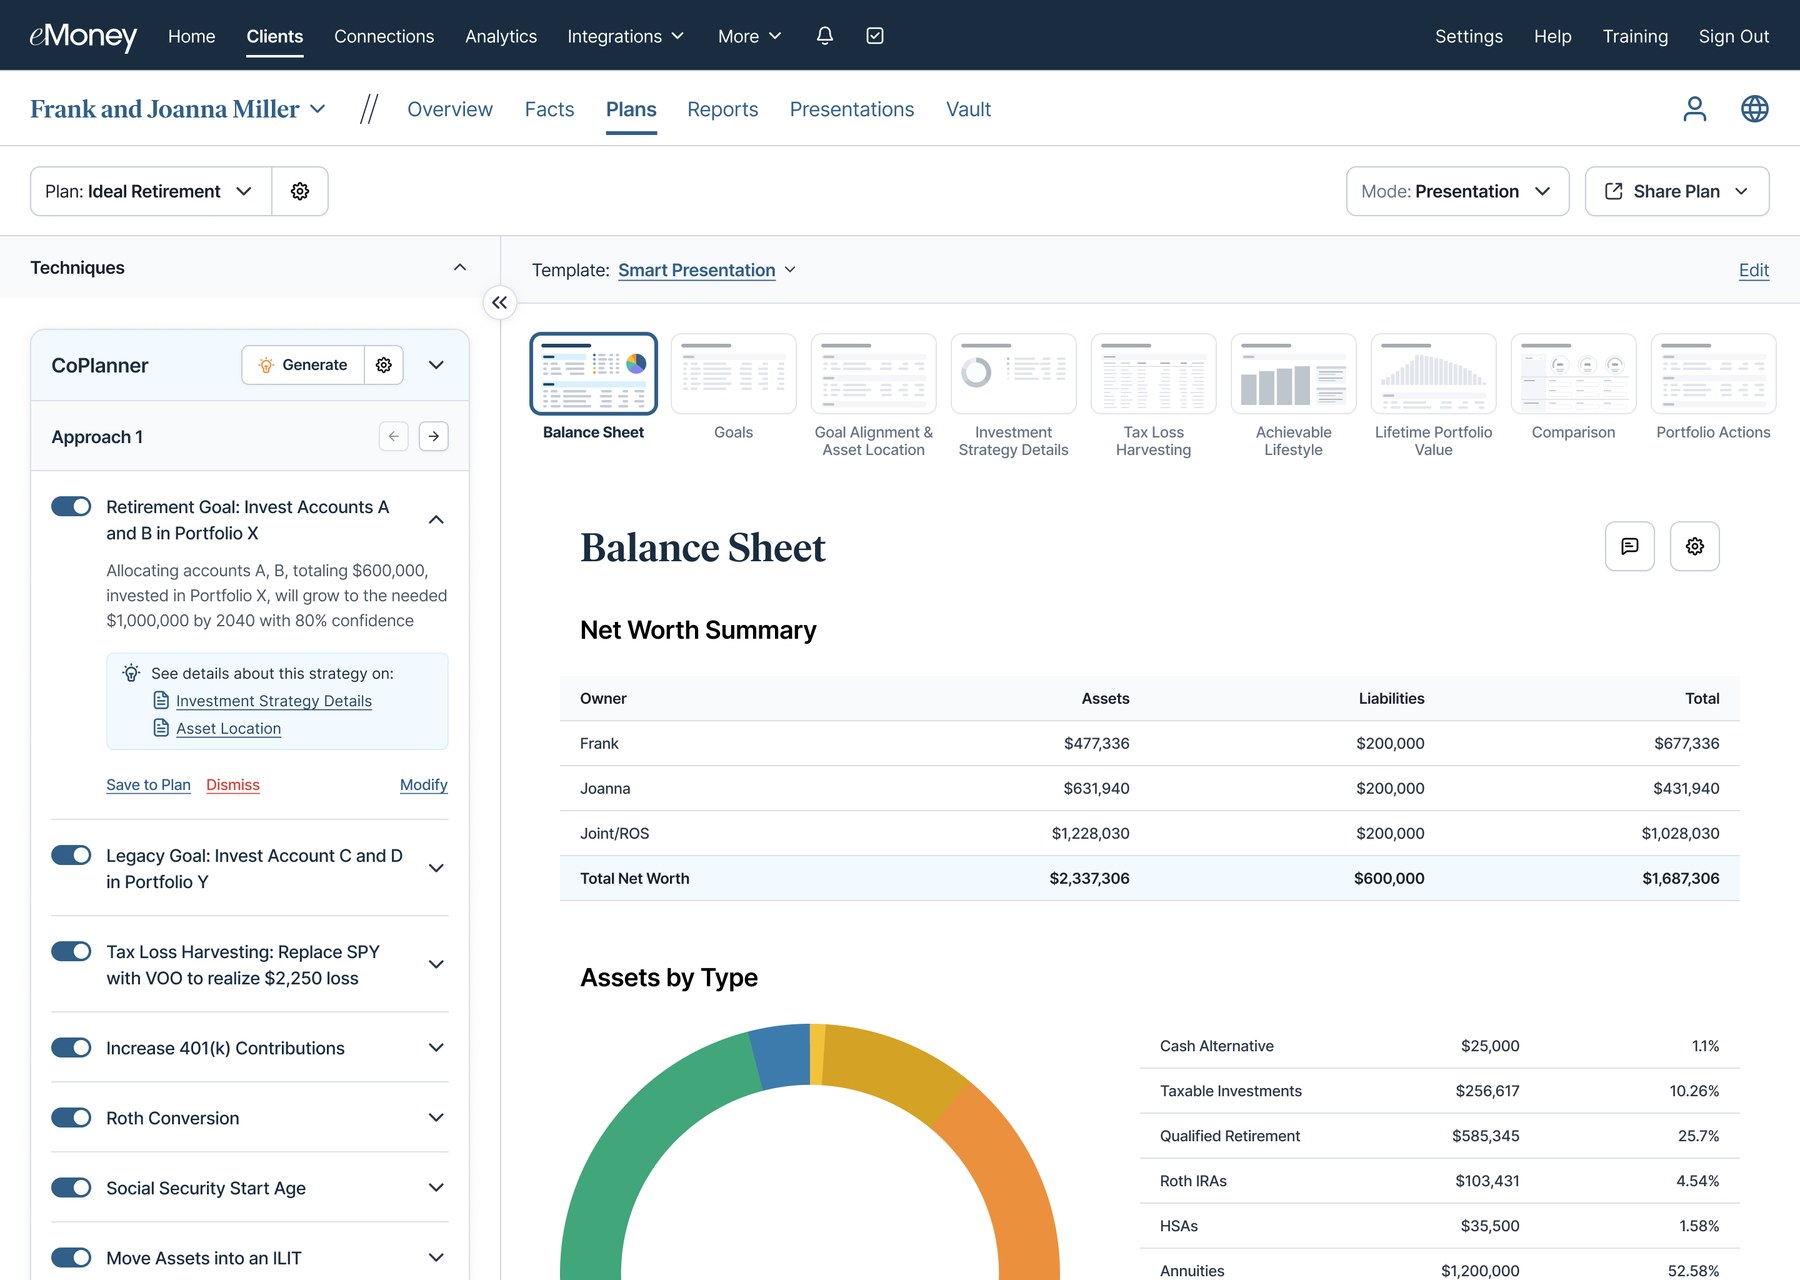Open the Balance Sheet settings gear

(x=1695, y=546)
